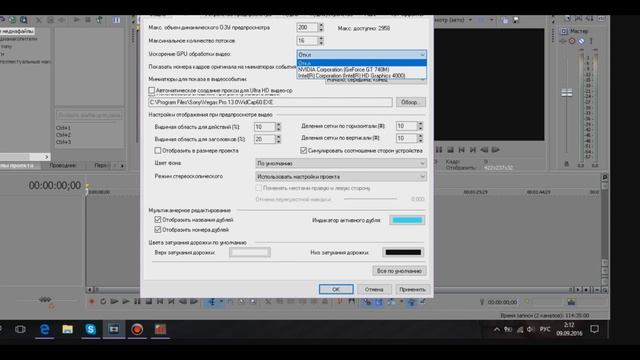
Task: Go to end in timeline transport
Action: [x=171, y=302]
